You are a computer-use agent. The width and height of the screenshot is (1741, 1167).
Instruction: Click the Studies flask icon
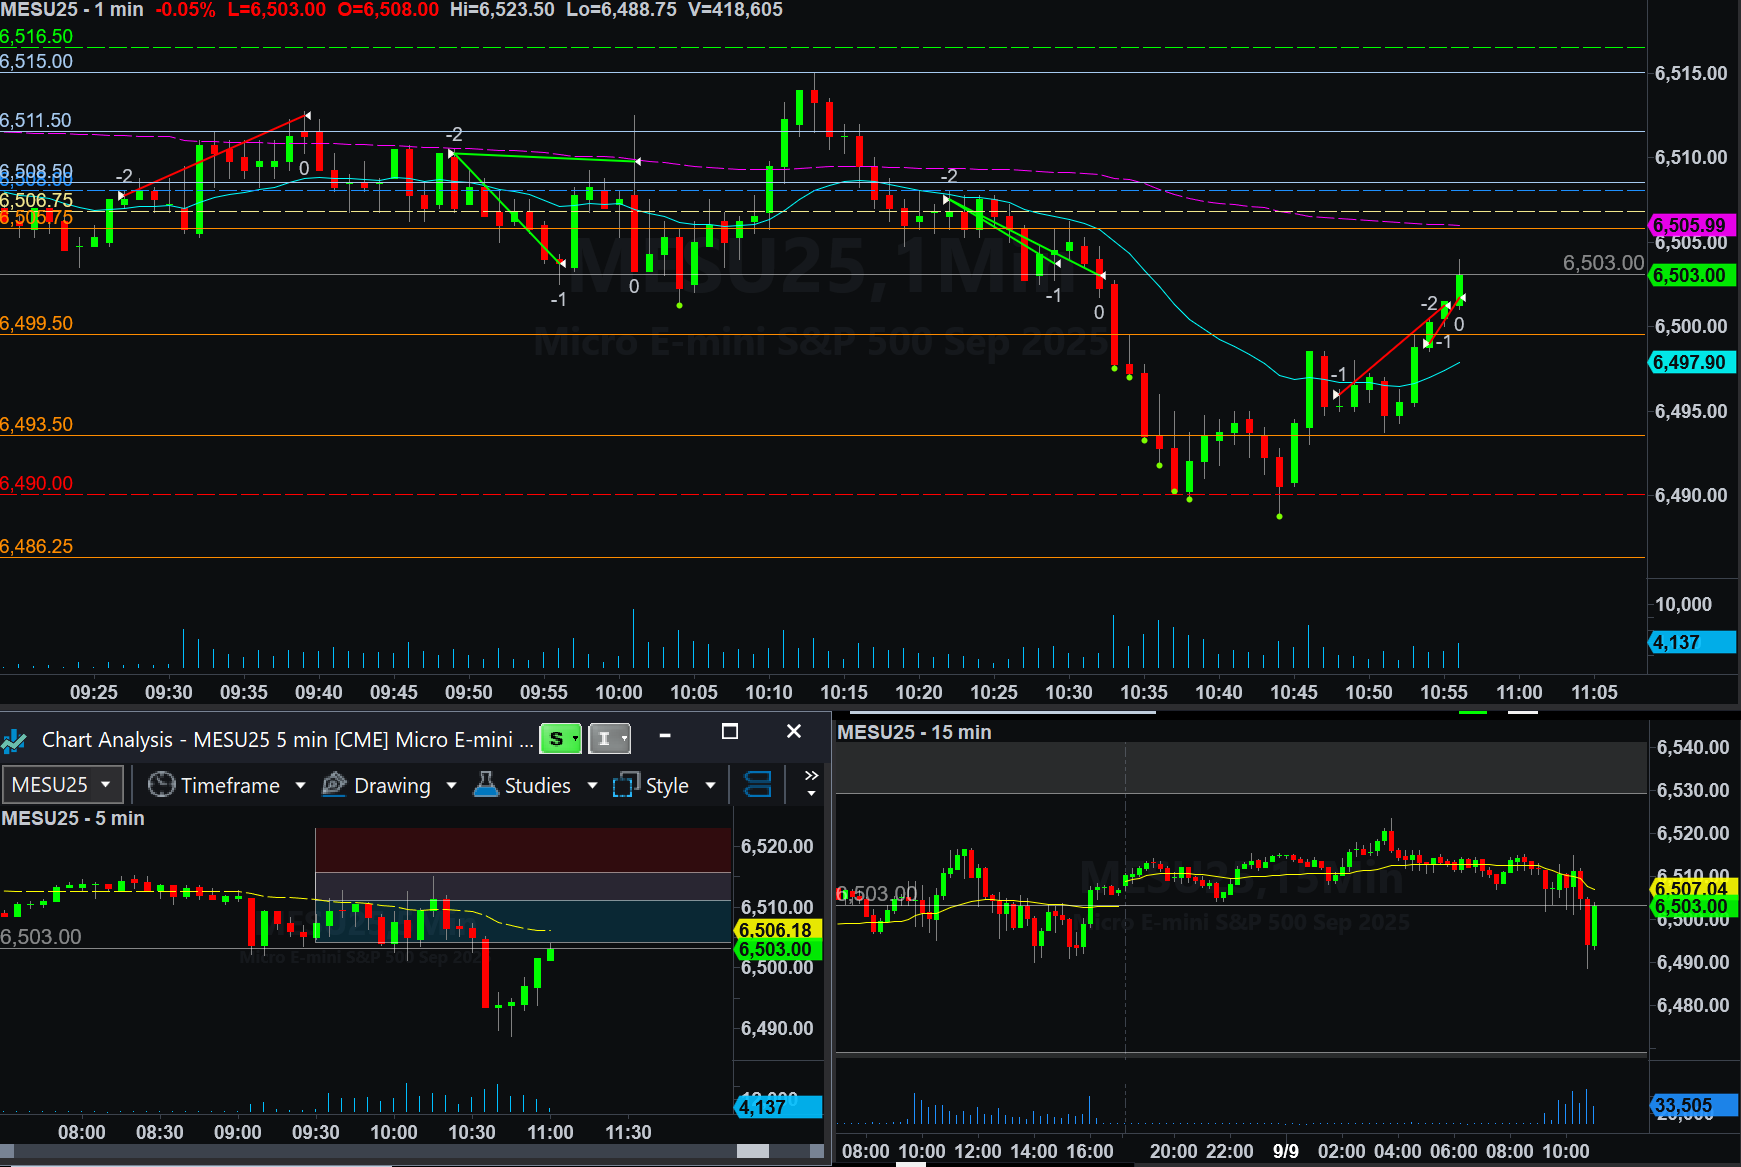pos(486,785)
